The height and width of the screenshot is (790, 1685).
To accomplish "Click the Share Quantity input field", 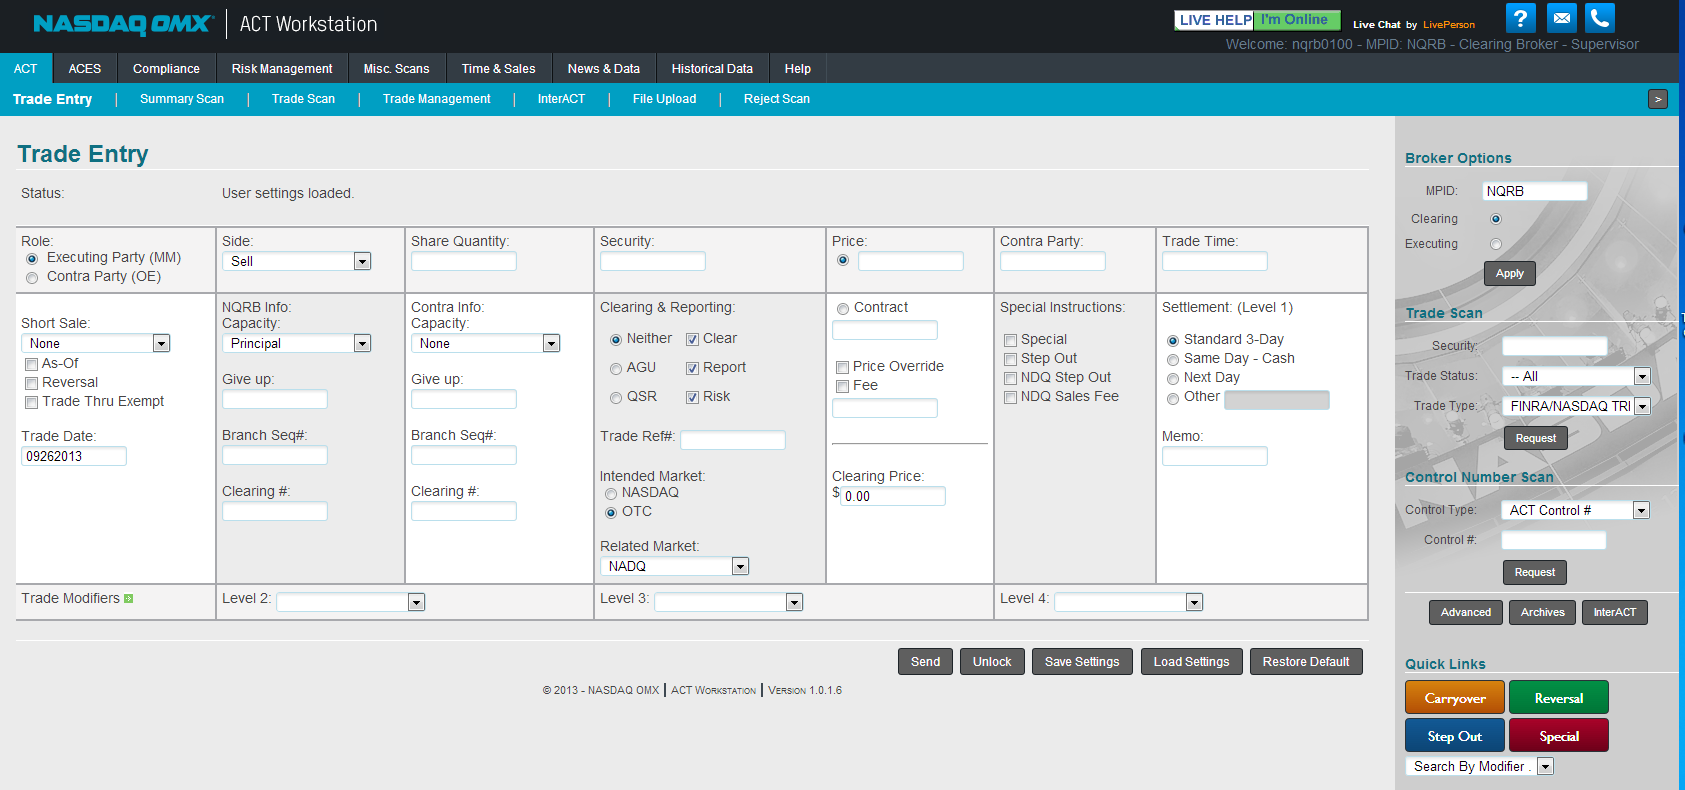I will [464, 261].
